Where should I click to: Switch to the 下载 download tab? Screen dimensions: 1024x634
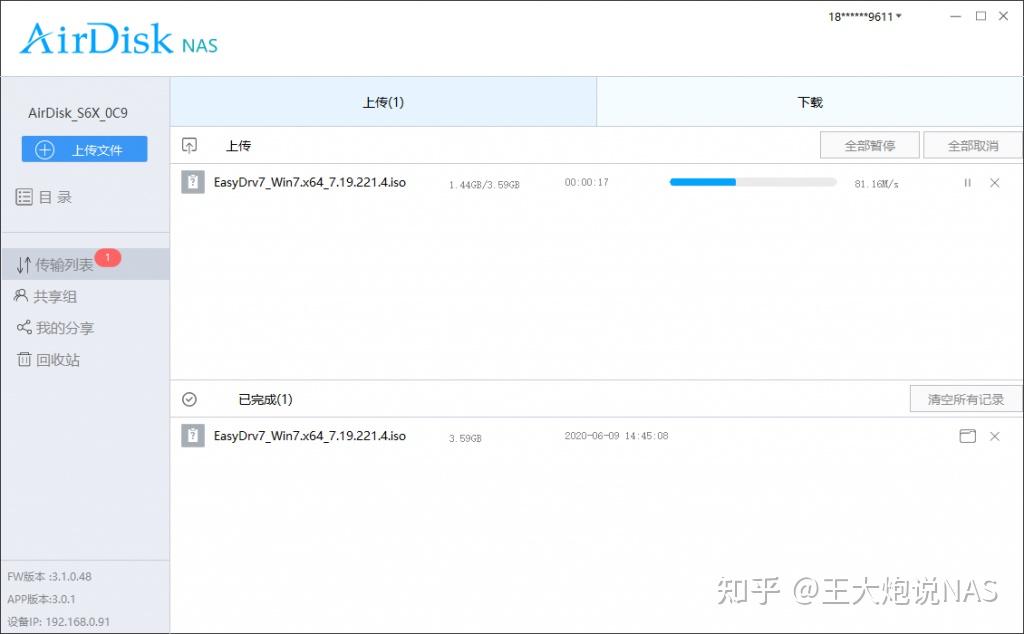pyautogui.click(x=809, y=101)
